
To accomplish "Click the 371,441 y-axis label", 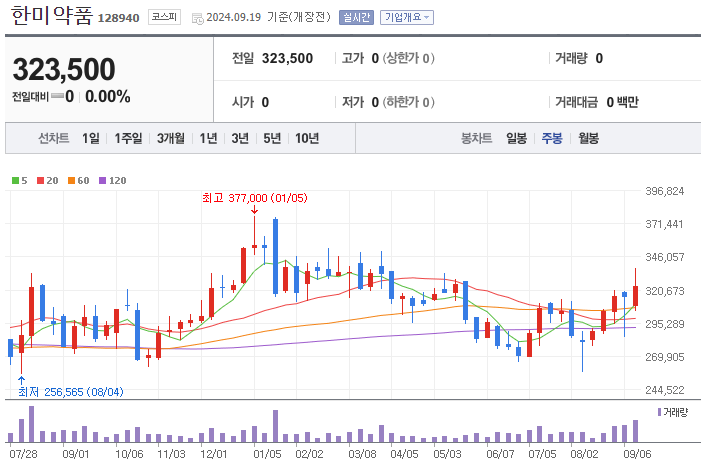I will 664,225.
